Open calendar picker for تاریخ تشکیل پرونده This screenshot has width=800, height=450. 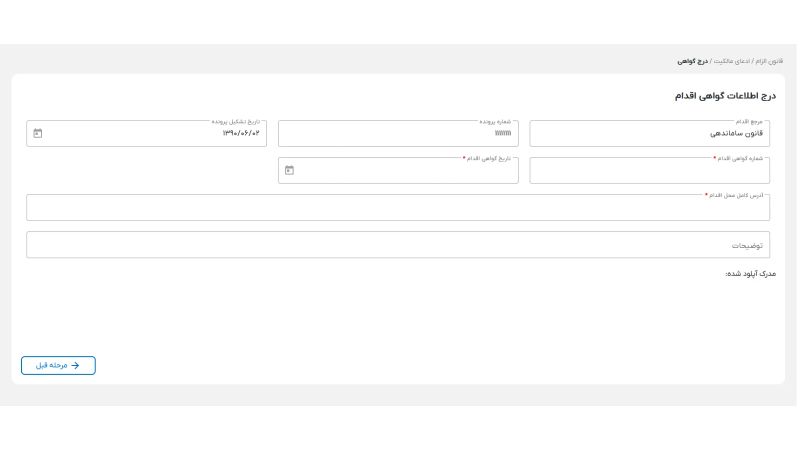[38, 133]
